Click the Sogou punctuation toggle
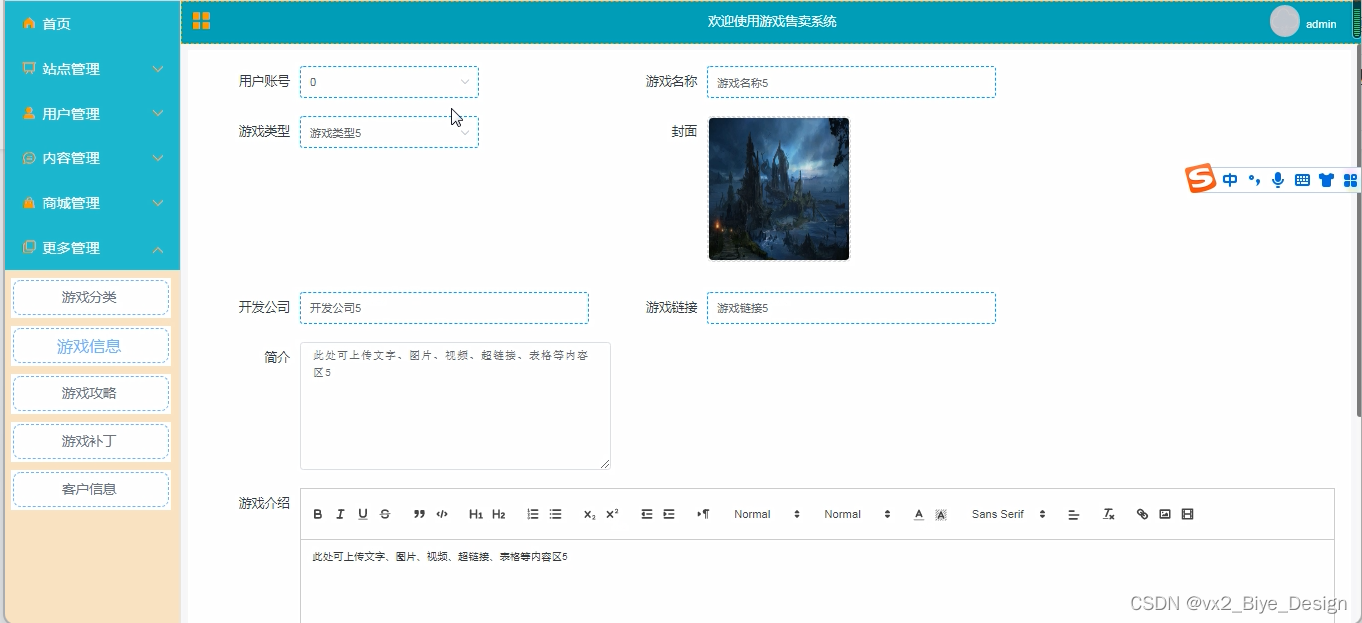Viewport: 1362px width, 623px height. pos(1254,180)
